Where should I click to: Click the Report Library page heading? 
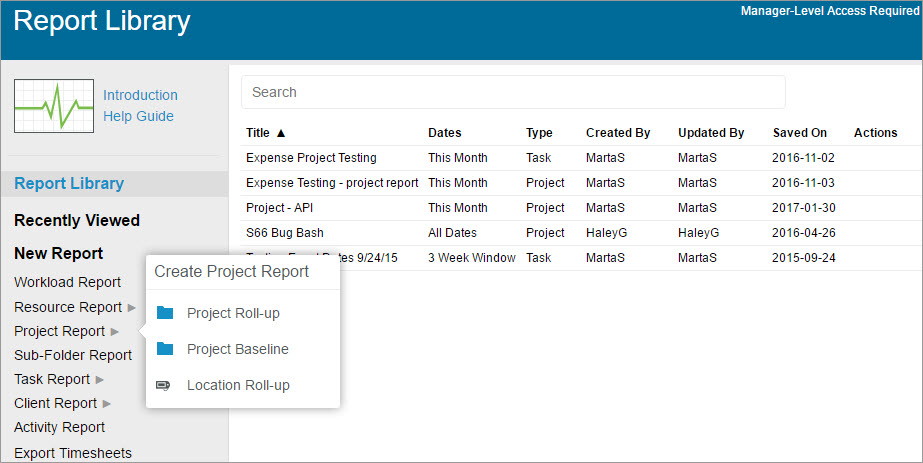(102, 21)
